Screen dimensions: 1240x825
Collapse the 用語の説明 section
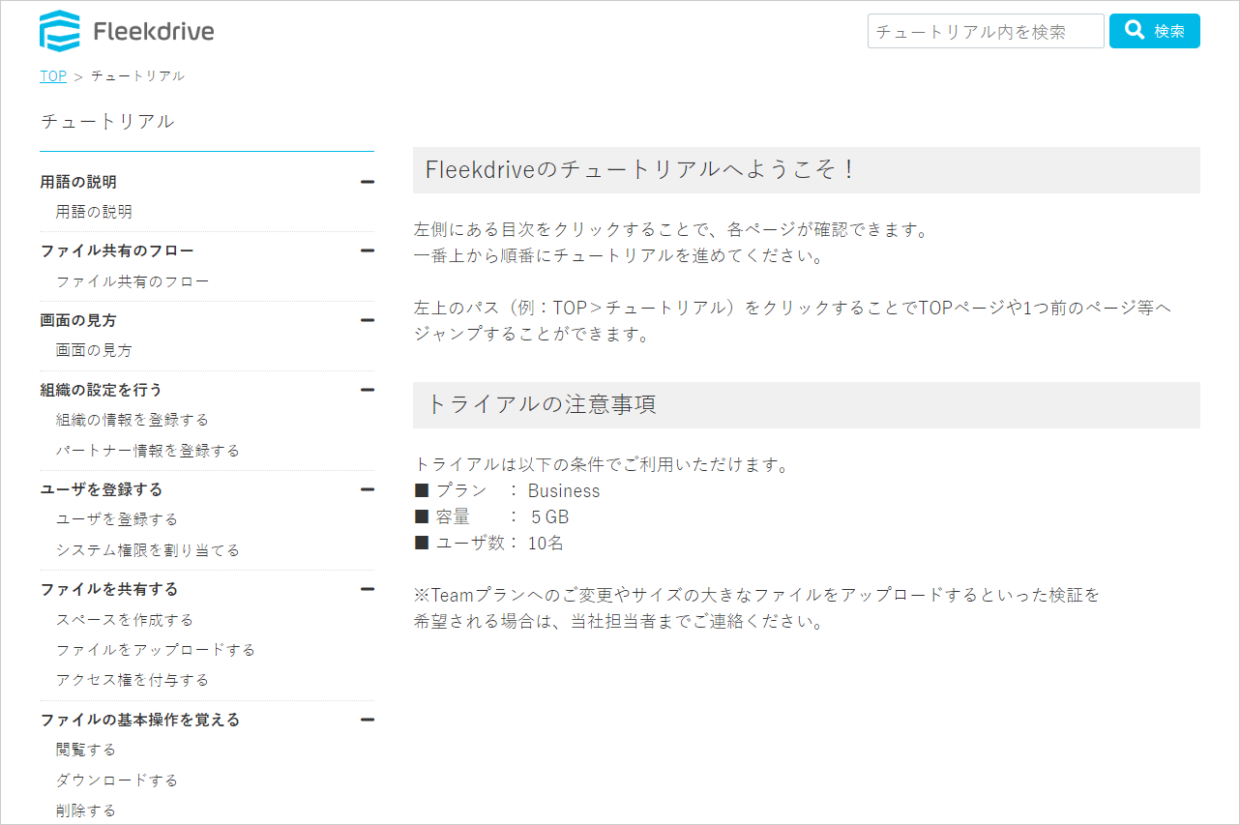[x=367, y=181]
